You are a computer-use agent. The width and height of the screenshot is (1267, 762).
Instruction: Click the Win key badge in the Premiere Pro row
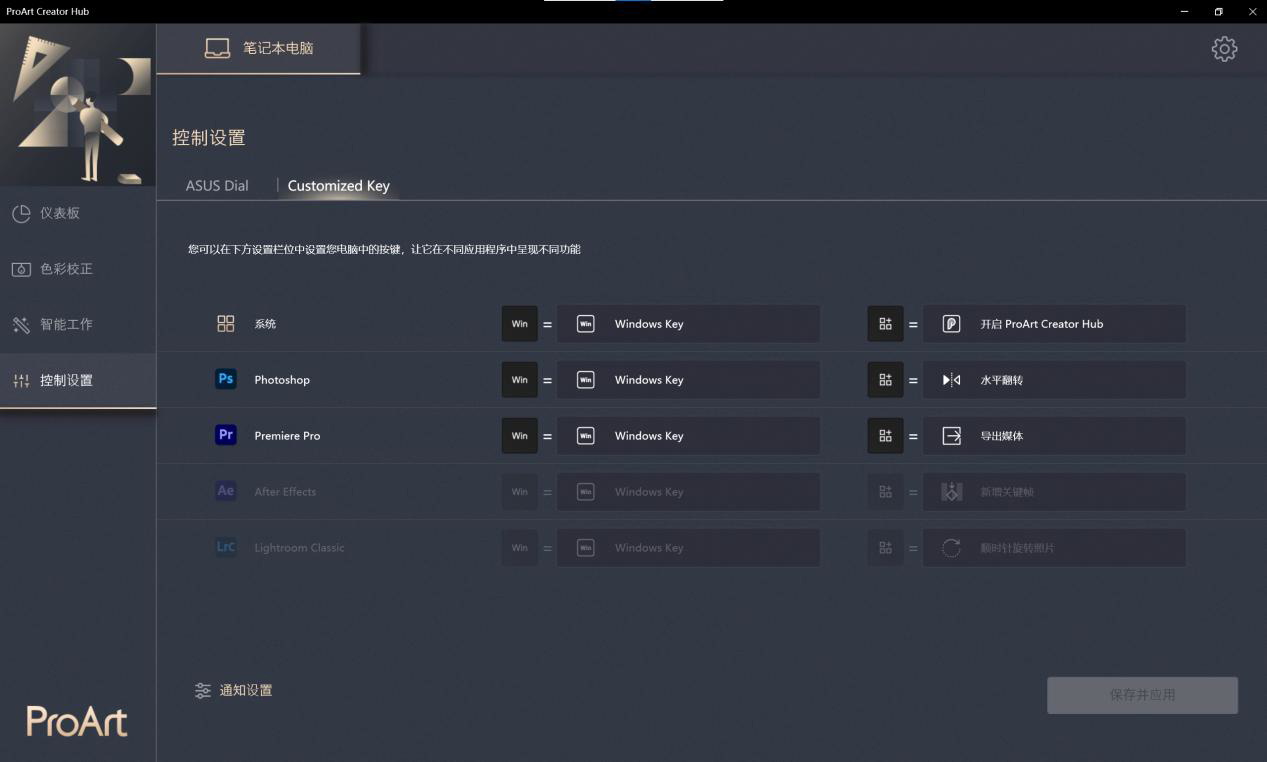519,436
